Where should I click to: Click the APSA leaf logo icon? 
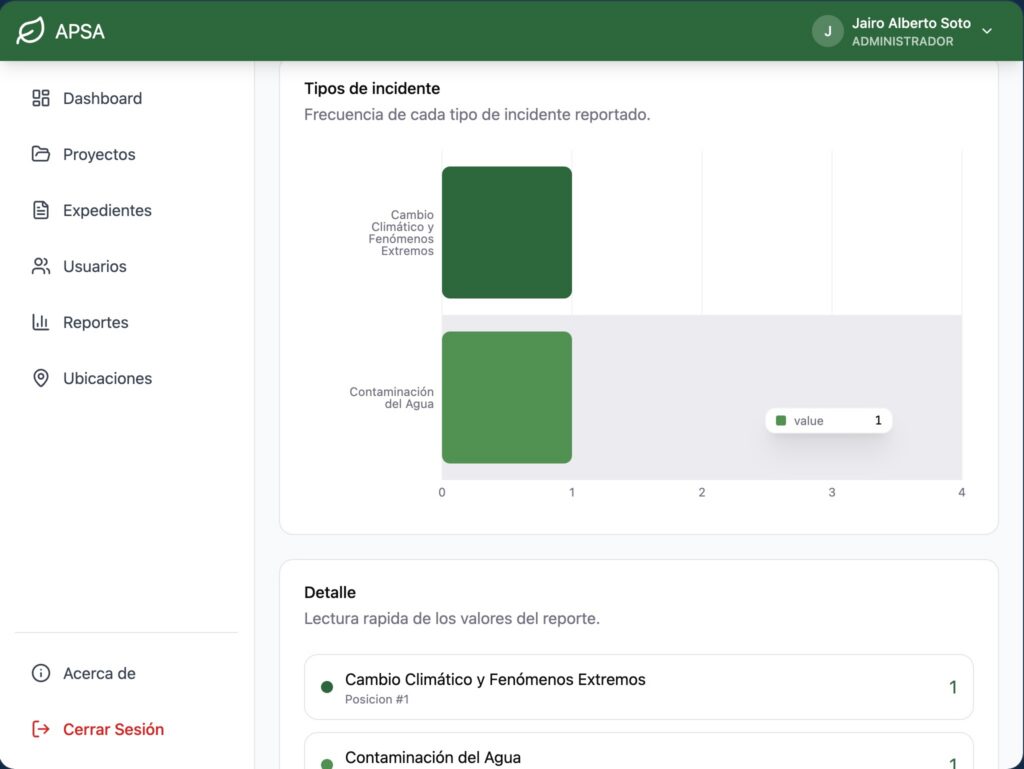31,31
